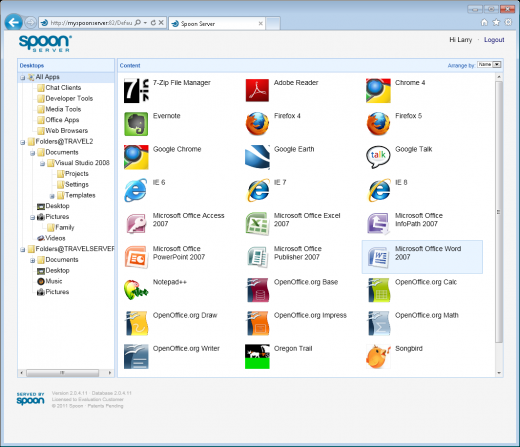Open Firefox 5 icon
This screenshot has height=447, width=520.
[378, 124]
